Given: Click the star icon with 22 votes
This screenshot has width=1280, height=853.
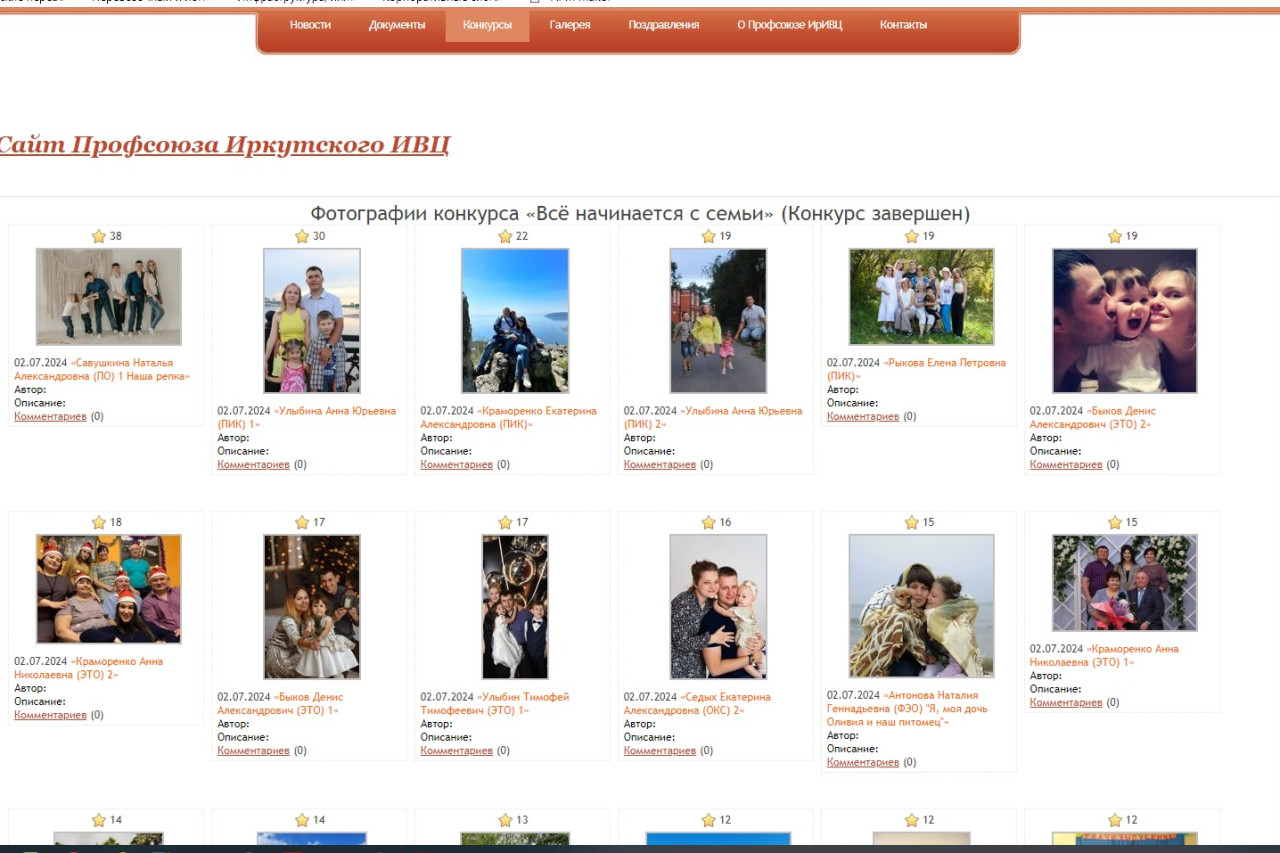Looking at the screenshot, I should (x=505, y=237).
